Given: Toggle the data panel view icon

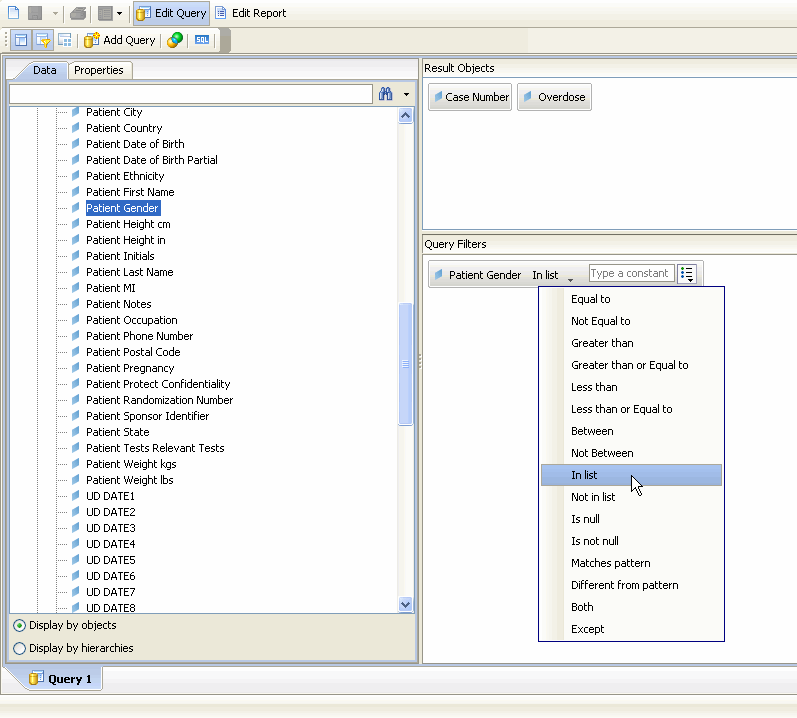Looking at the screenshot, I should [21, 40].
